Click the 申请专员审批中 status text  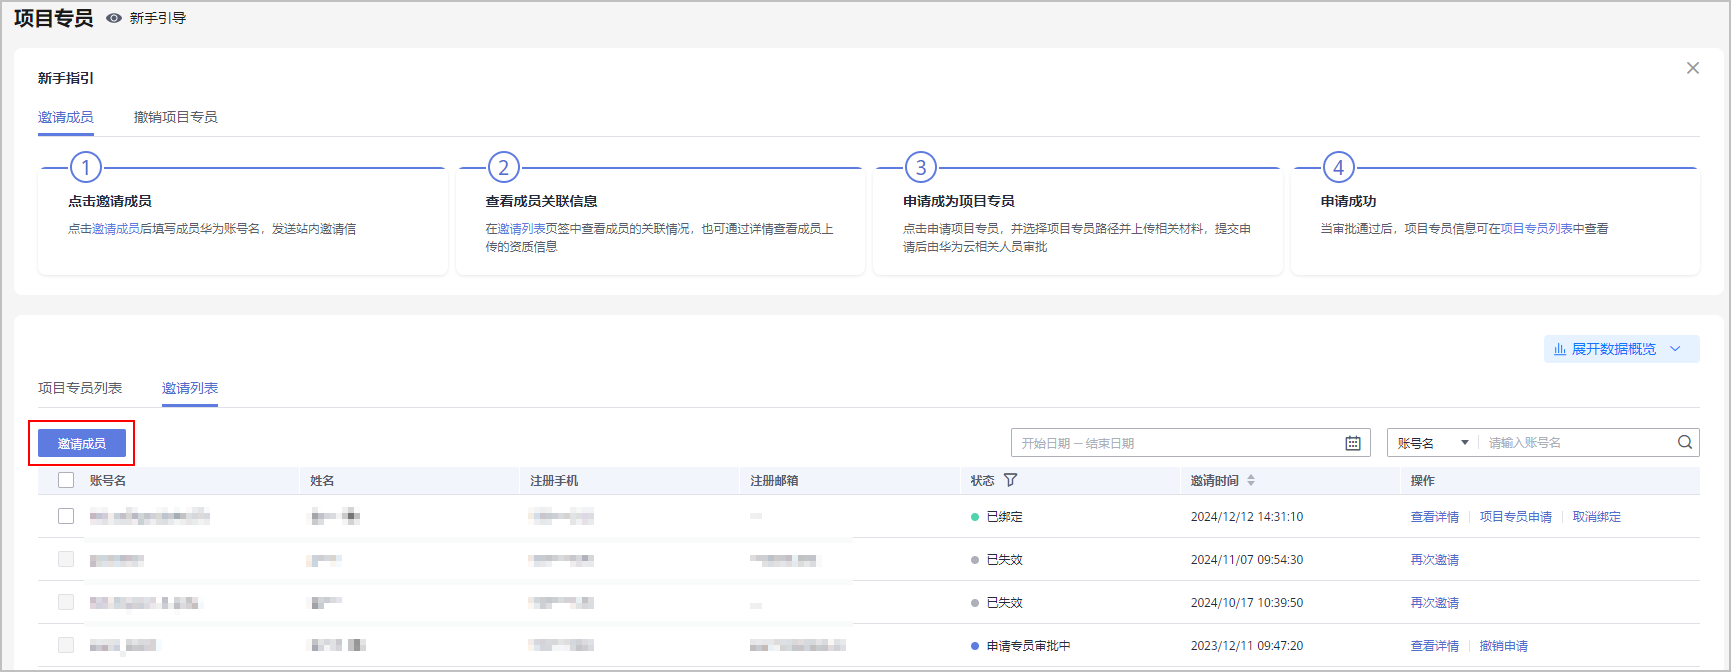(1029, 646)
